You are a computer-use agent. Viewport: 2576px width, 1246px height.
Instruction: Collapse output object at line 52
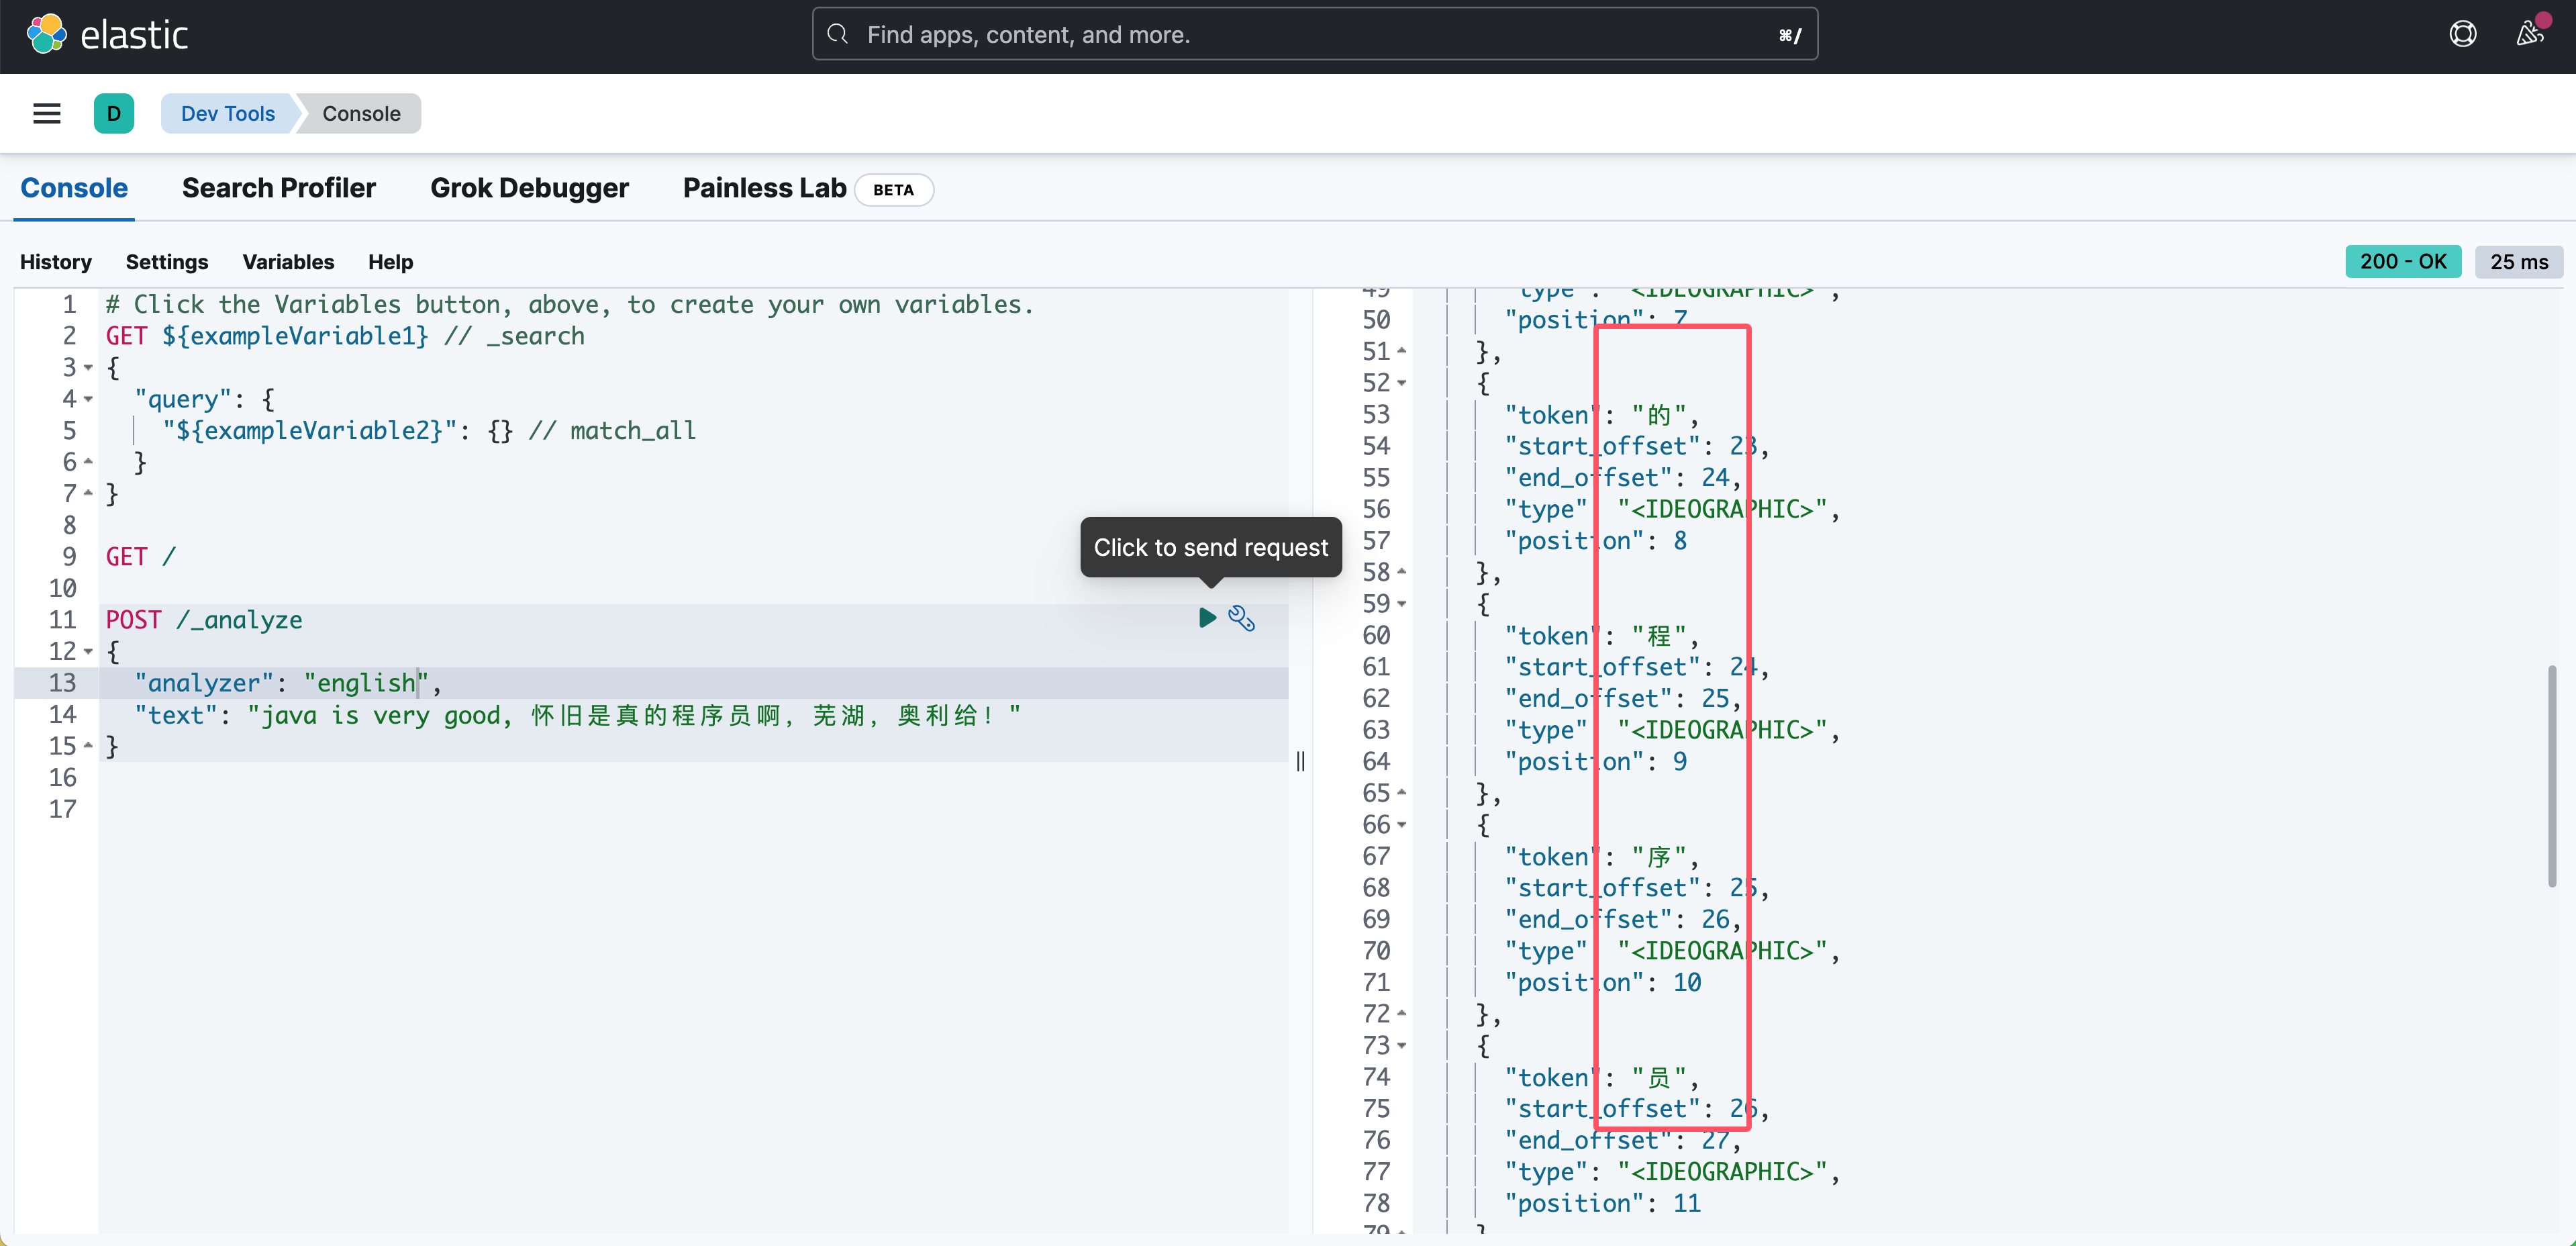[x=1401, y=383]
